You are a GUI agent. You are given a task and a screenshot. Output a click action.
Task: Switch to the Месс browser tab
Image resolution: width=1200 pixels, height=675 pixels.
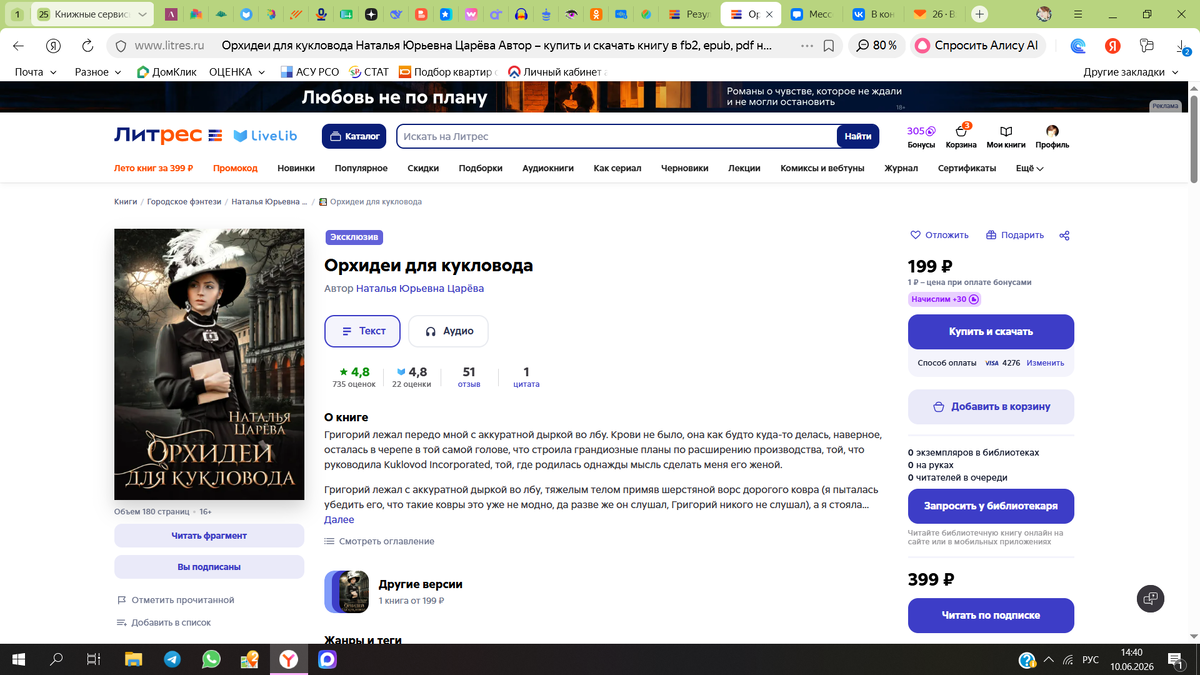tap(811, 14)
